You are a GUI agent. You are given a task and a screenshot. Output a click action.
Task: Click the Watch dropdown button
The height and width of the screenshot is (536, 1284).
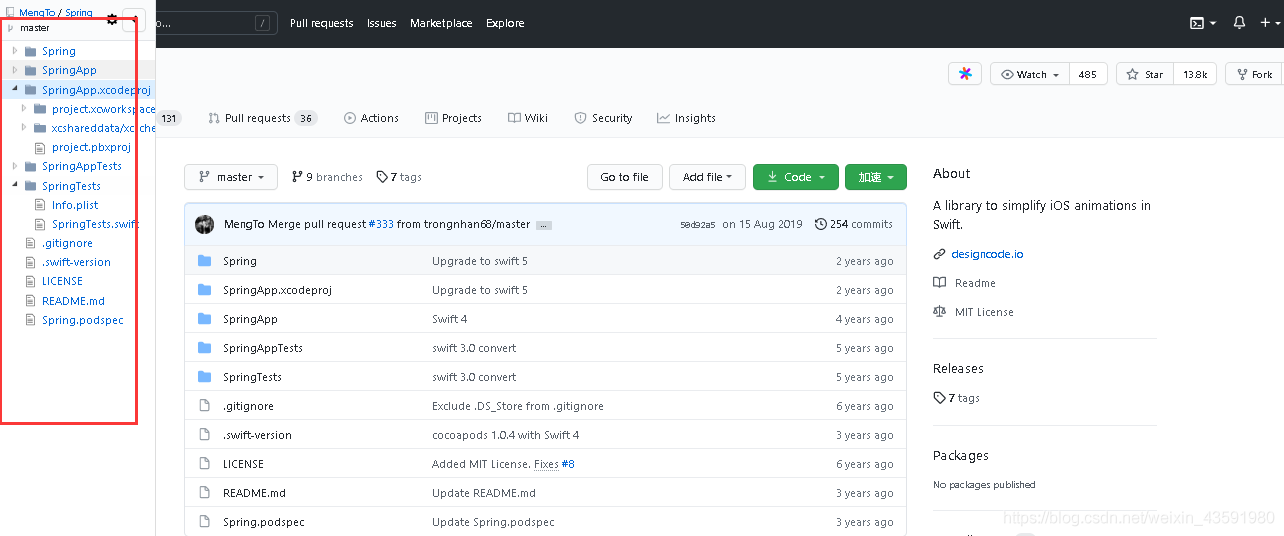(x=1030, y=74)
